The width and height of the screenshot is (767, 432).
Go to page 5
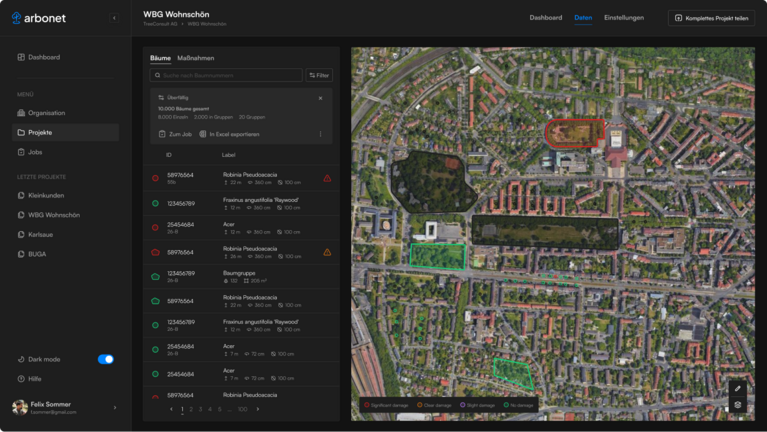coord(220,409)
